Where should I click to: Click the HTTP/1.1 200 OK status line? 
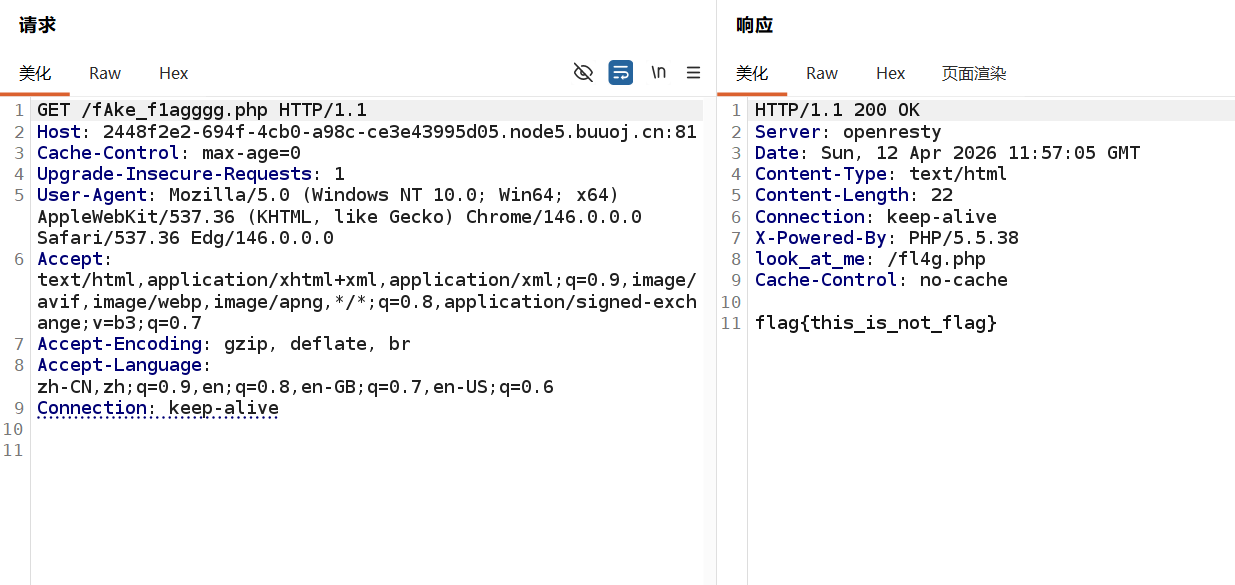[837, 110]
